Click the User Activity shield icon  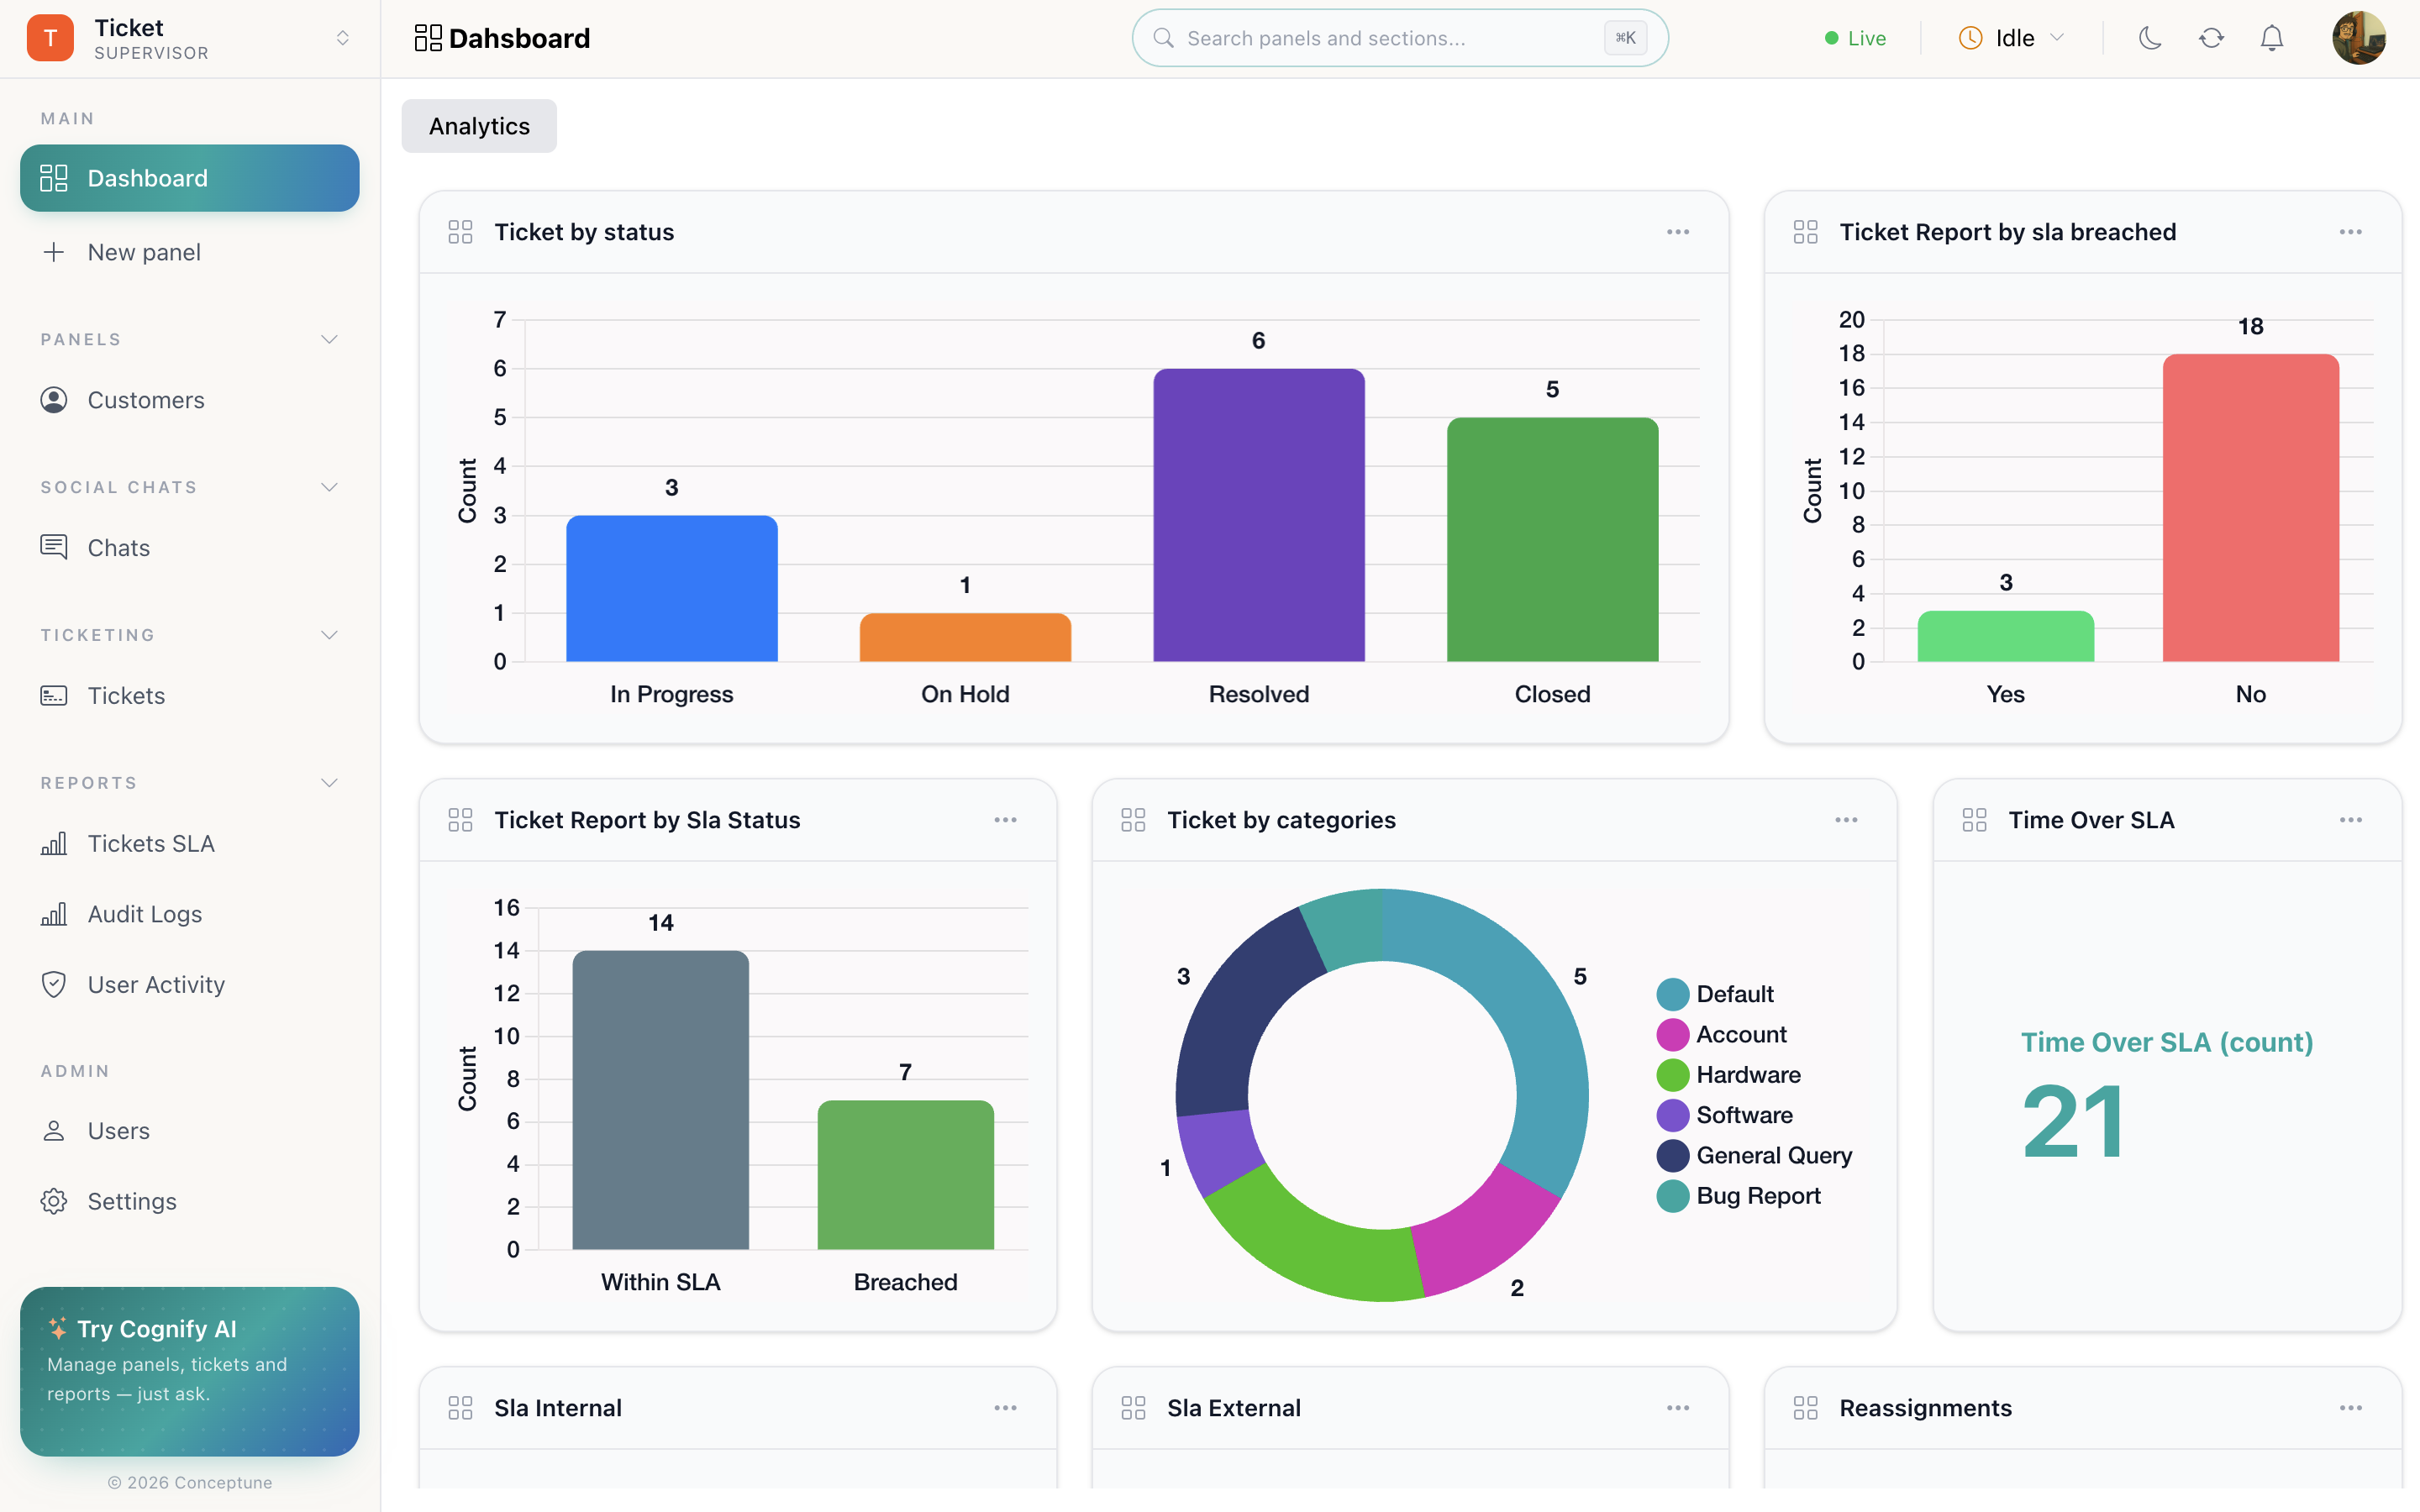tap(54, 985)
